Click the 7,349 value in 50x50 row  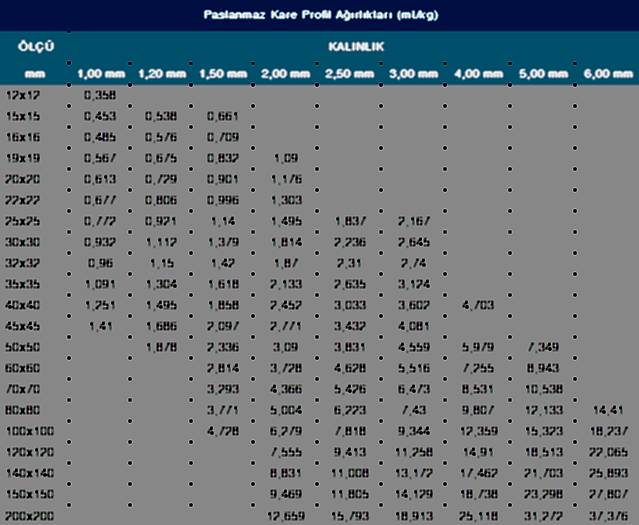pyautogui.click(x=541, y=347)
